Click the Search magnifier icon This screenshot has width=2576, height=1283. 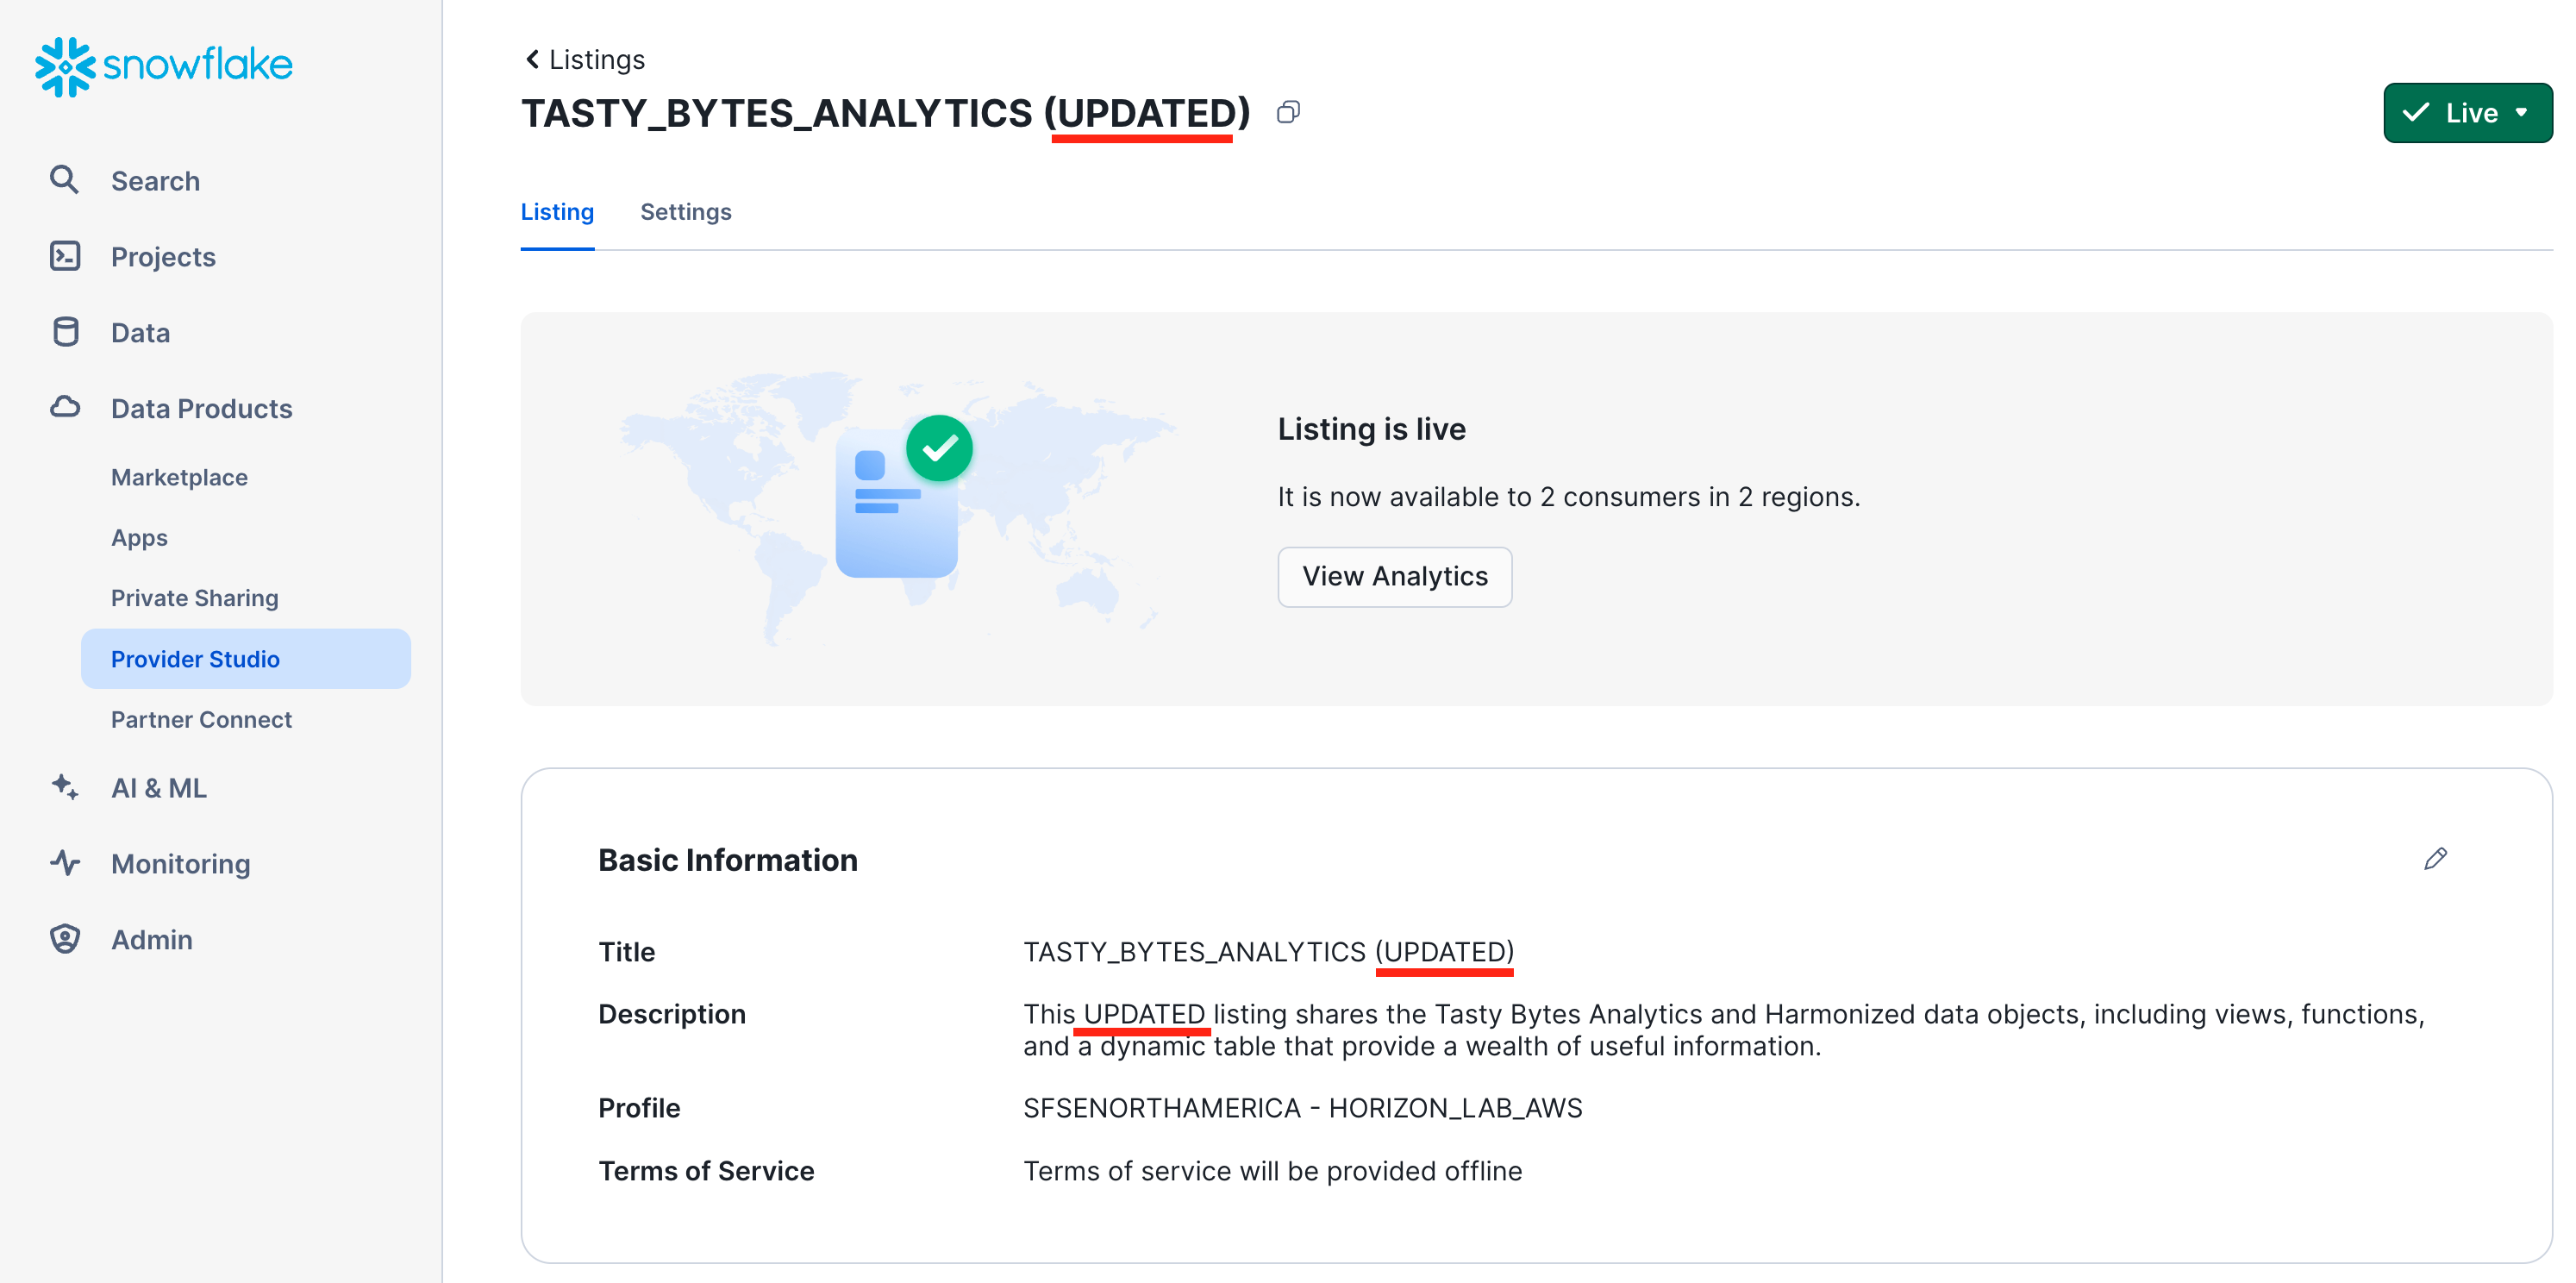coord(64,180)
